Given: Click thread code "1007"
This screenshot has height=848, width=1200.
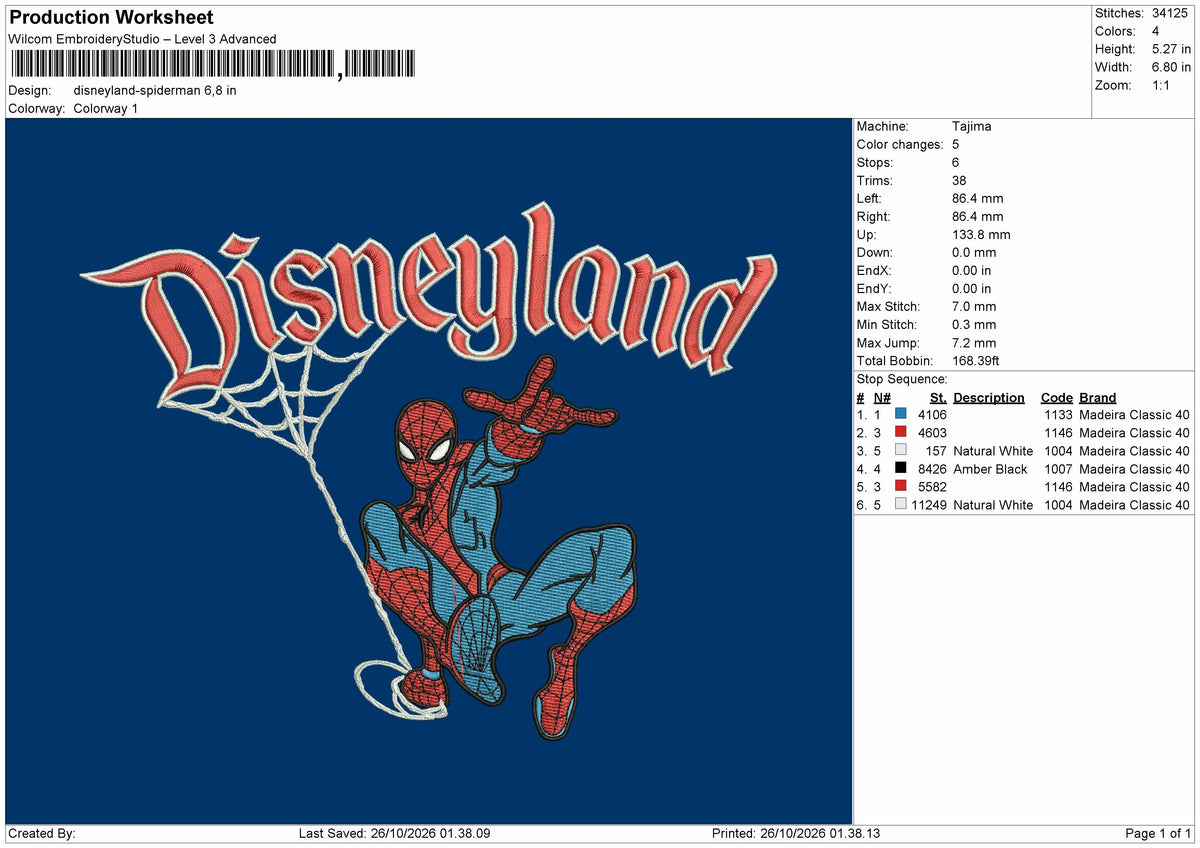Looking at the screenshot, I should click(x=1058, y=469).
